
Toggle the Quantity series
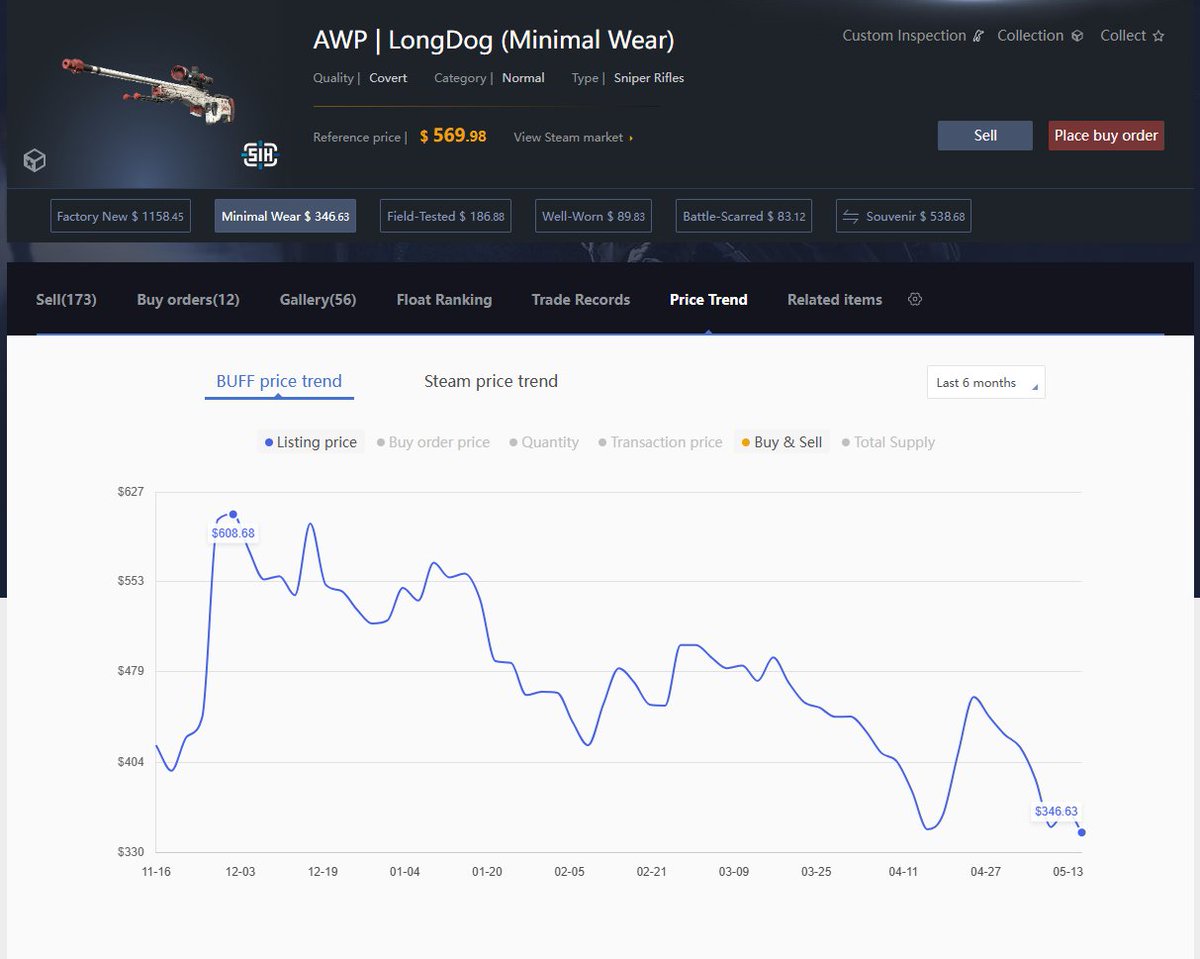(544, 442)
